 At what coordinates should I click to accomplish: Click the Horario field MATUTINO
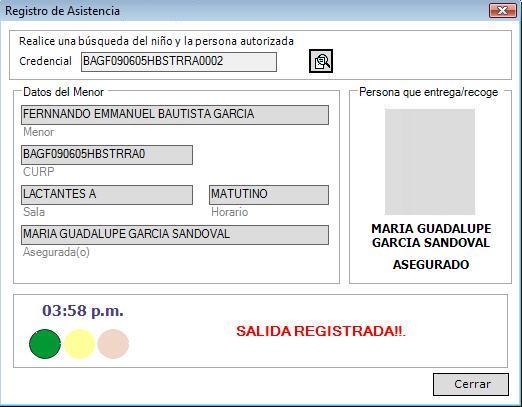coord(269,195)
